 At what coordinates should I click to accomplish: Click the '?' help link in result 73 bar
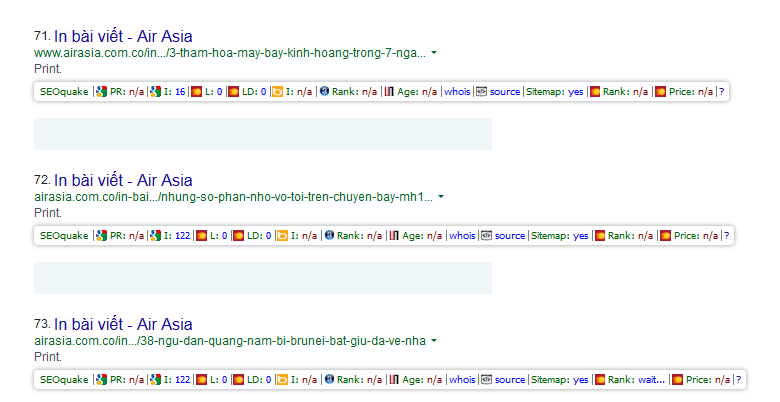739,380
